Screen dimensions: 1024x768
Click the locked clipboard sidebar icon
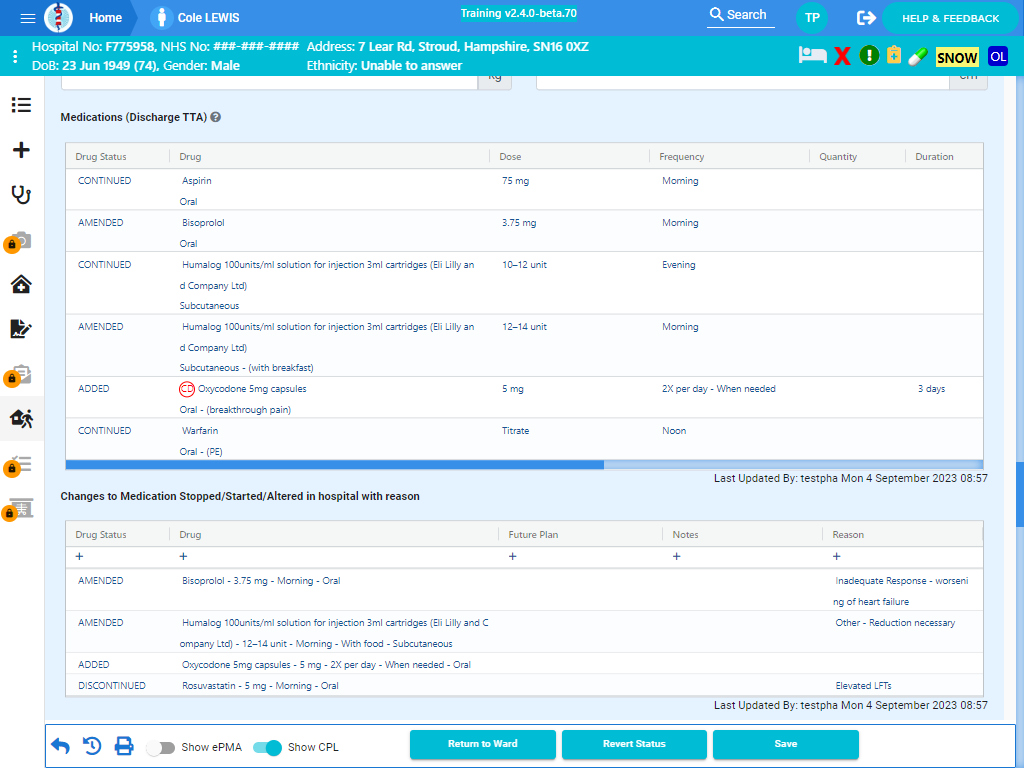click(18, 375)
